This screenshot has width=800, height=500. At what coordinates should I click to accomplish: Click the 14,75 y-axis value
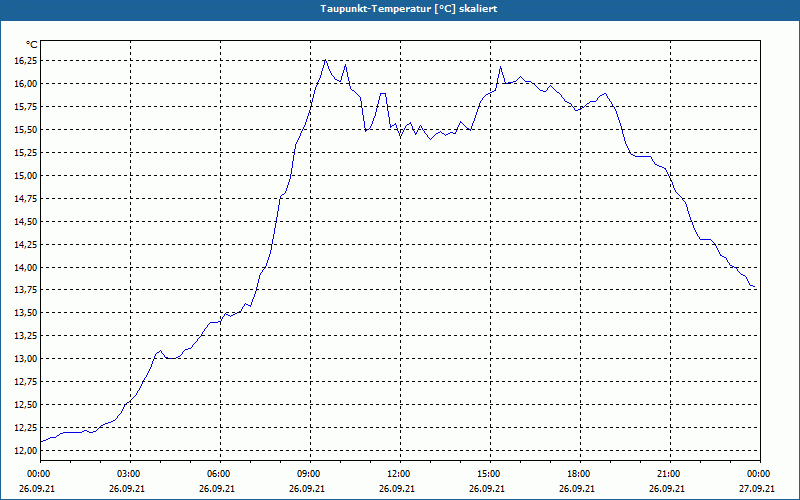(25, 198)
